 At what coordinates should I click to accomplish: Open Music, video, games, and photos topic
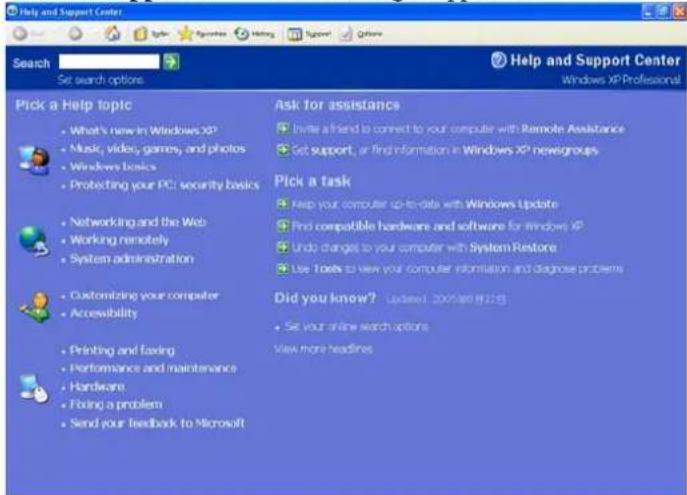tap(158, 149)
